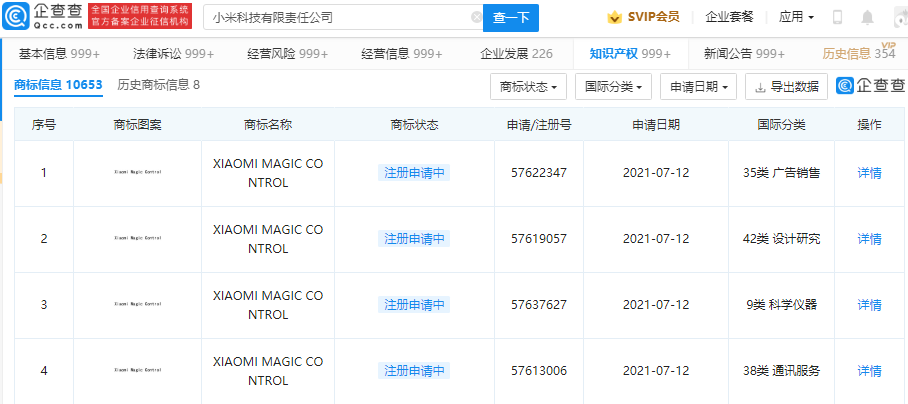Expand the 国际分类 filter dropdown
Viewport: 908px width, 404px height.
pyautogui.click(x=613, y=87)
